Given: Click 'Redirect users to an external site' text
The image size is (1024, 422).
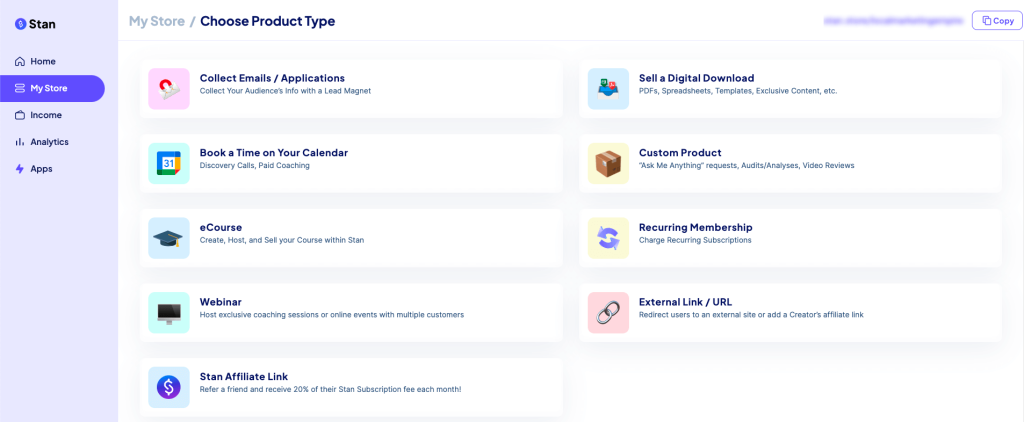Looking at the screenshot, I should (751, 314).
